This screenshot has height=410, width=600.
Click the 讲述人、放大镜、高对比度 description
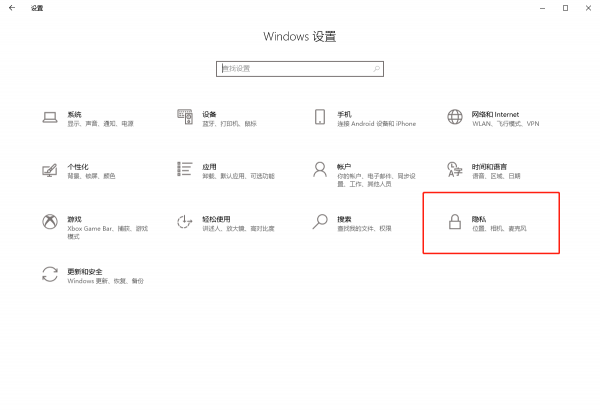point(238,229)
